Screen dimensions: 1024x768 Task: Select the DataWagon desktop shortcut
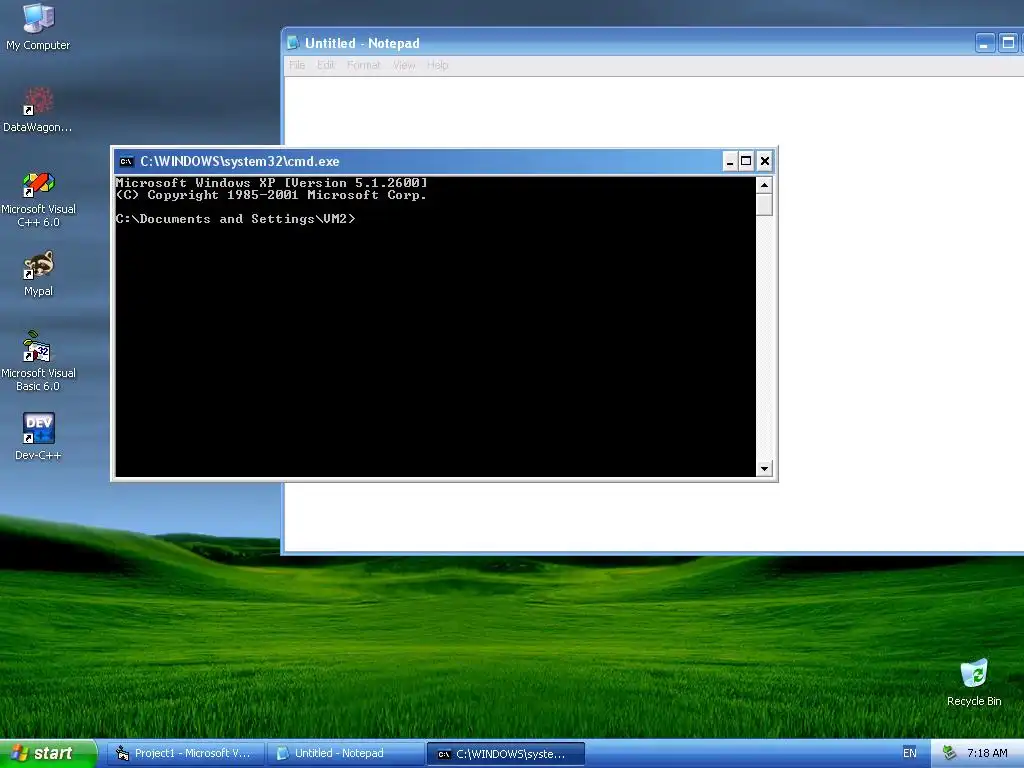[x=38, y=109]
